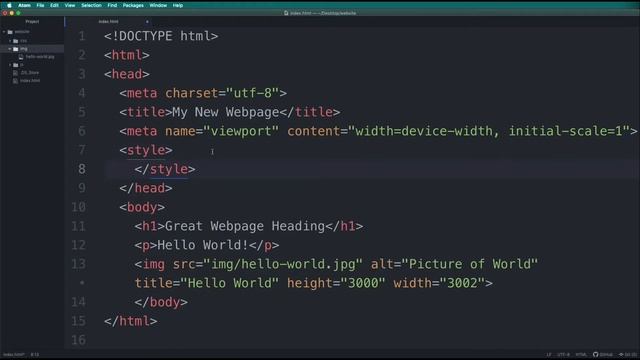This screenshot has height=360, width=640.
Task: Open the Apple menu
Action: [x=9, y=5]
